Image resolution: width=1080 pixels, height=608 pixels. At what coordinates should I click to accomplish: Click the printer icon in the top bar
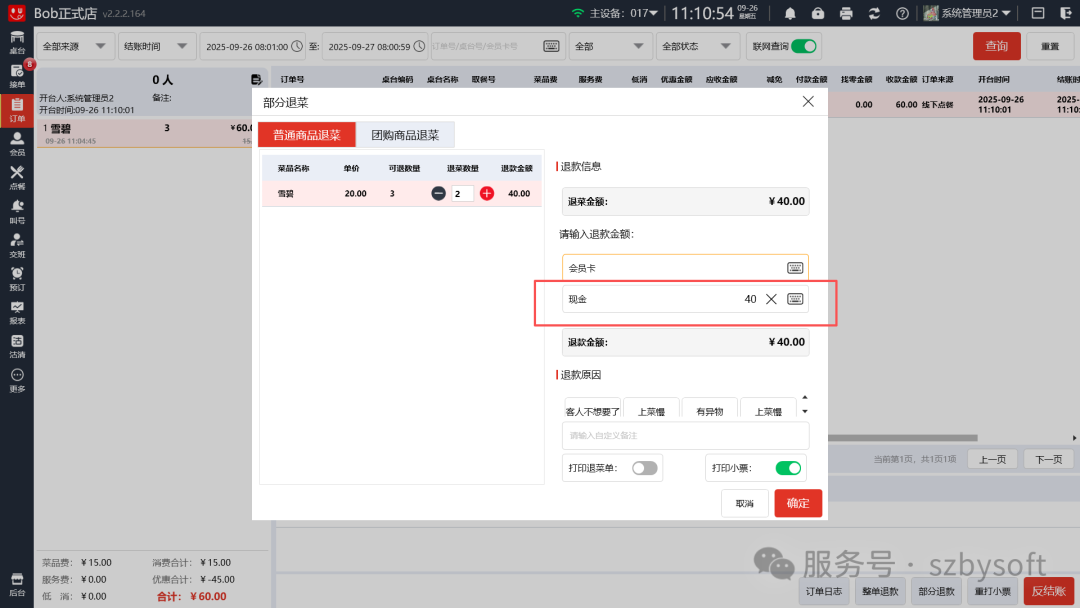(847, 13)
